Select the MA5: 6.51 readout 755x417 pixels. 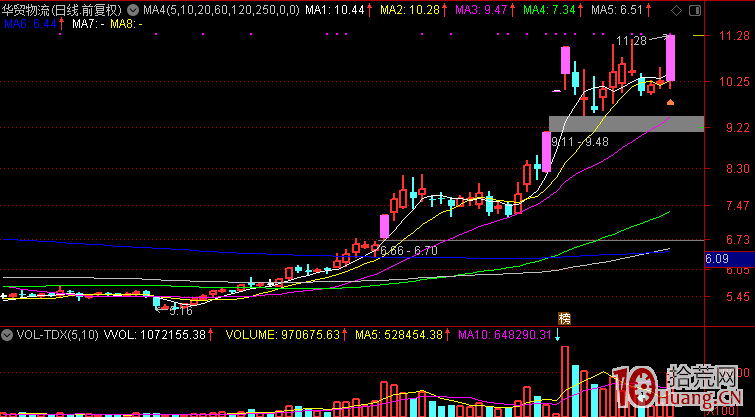pos(617,10)
